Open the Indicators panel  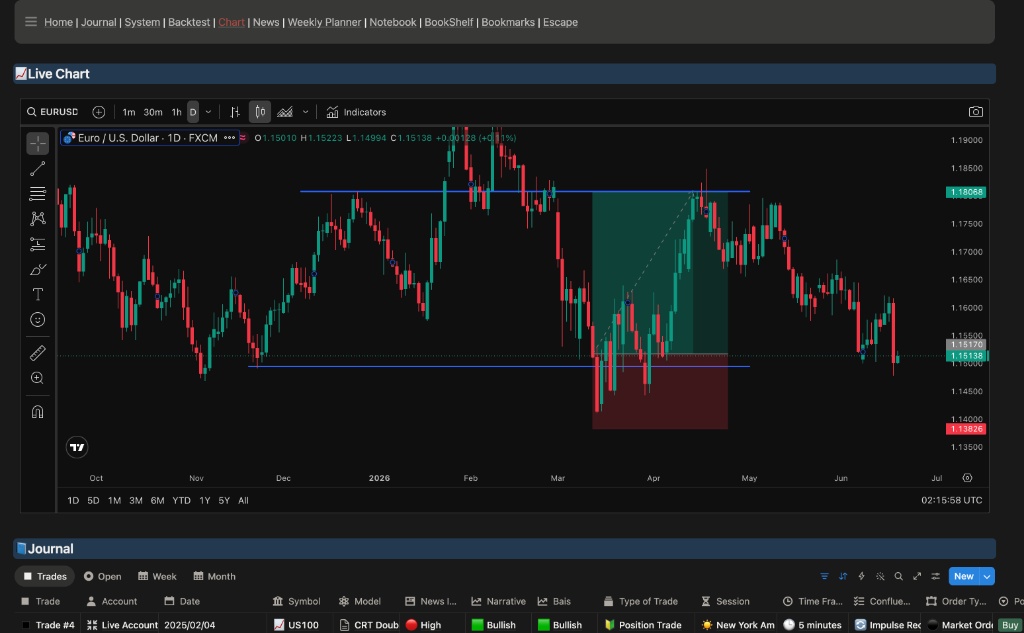357,112
